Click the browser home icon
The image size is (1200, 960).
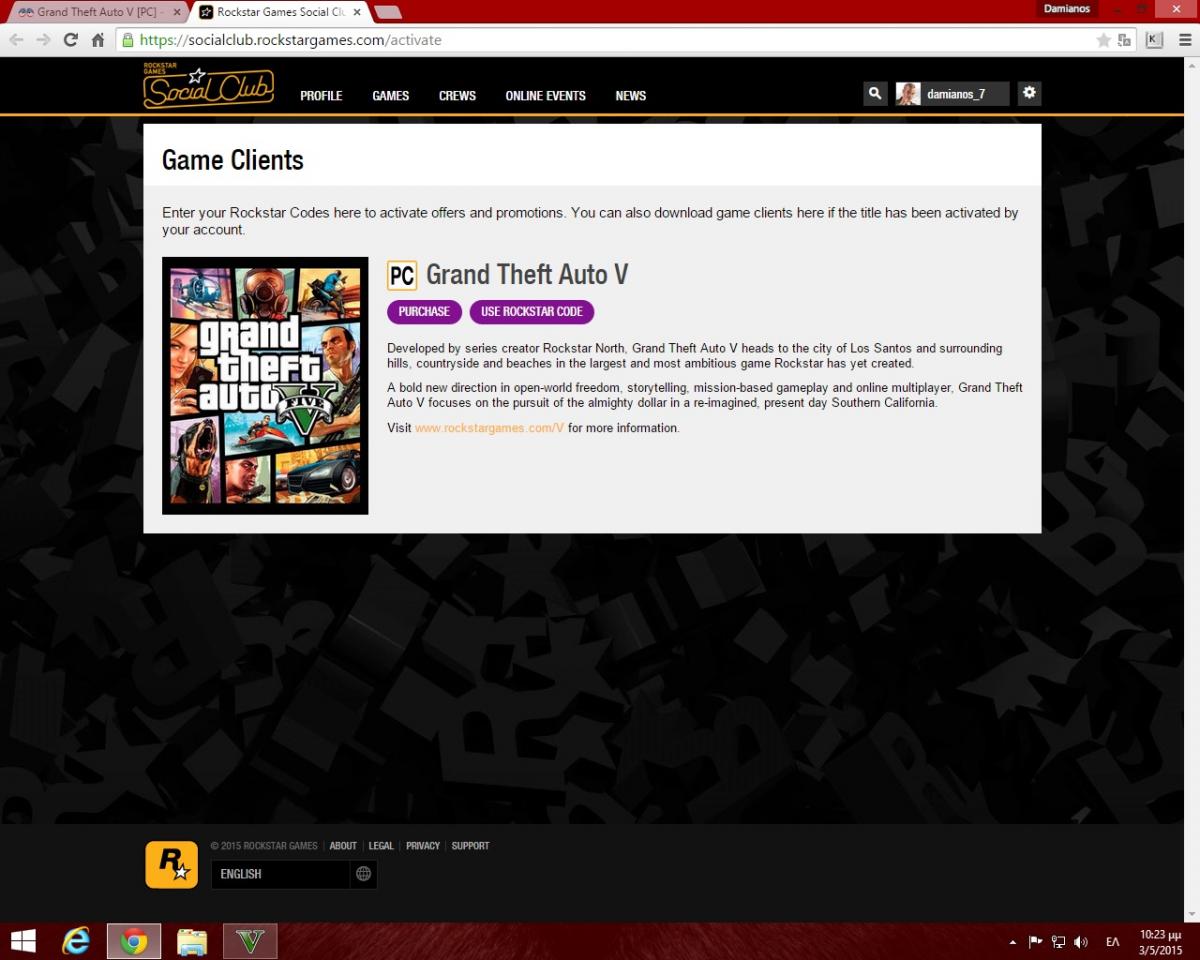[97, 40]
